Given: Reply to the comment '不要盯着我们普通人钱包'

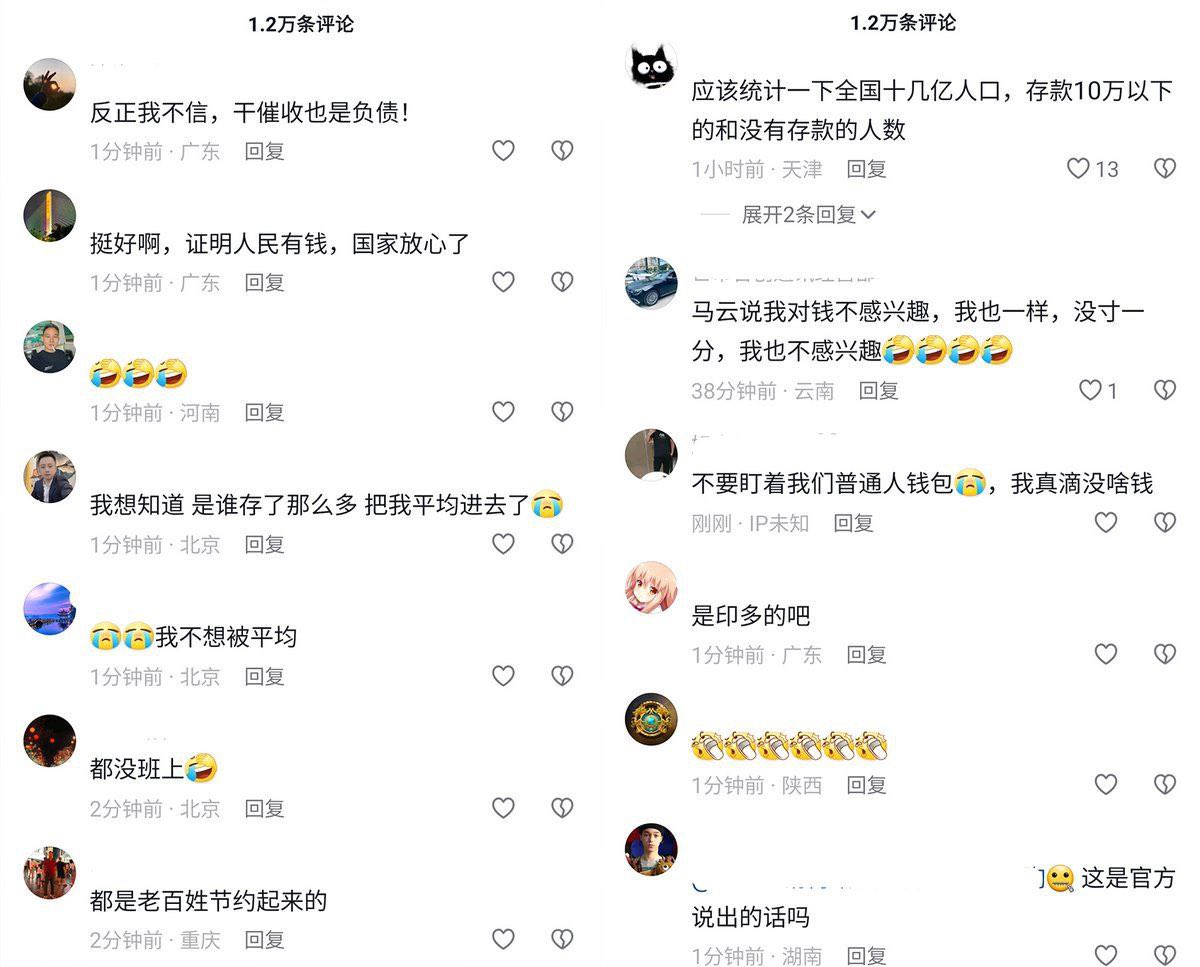Looking at the screenshot, I should click(854, 522).
